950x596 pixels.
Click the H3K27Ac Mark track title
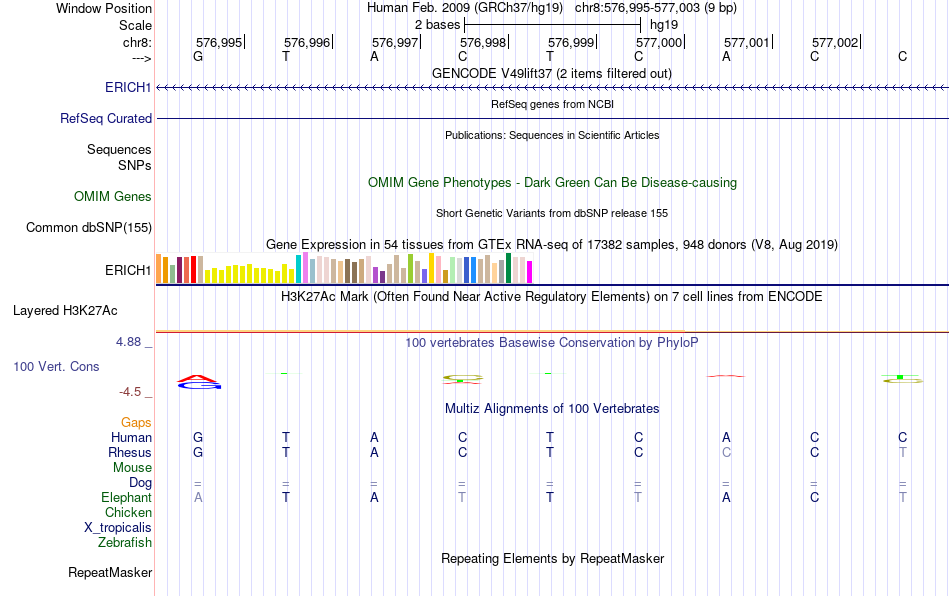[552, 296]
